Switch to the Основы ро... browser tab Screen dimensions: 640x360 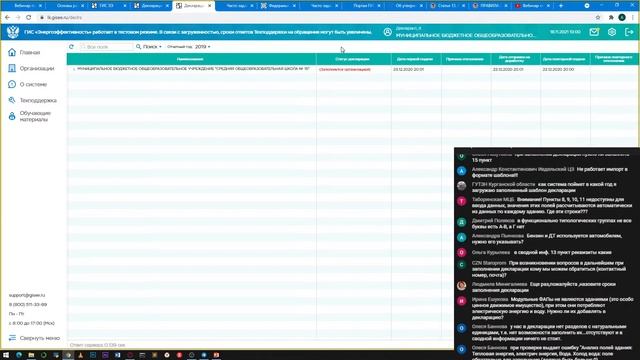coord(66,6)
